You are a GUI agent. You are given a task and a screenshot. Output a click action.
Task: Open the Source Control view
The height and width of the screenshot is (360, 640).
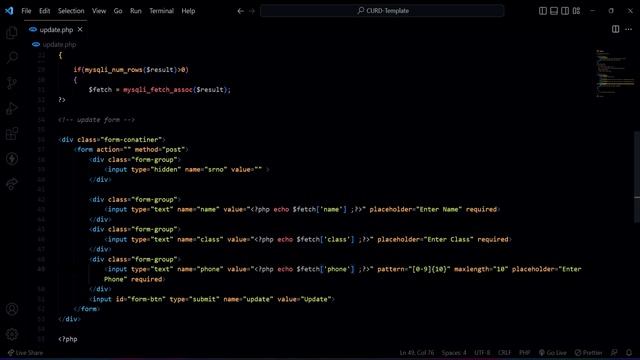point(12,83)
